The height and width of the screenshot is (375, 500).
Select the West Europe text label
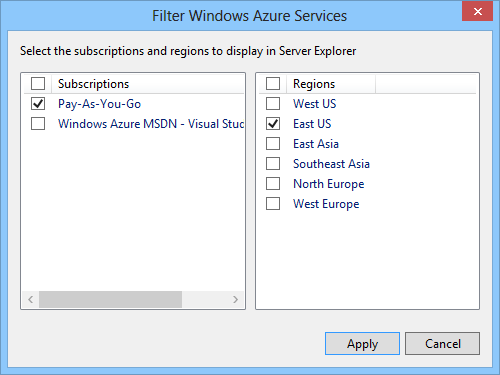[x=326, y=204]
